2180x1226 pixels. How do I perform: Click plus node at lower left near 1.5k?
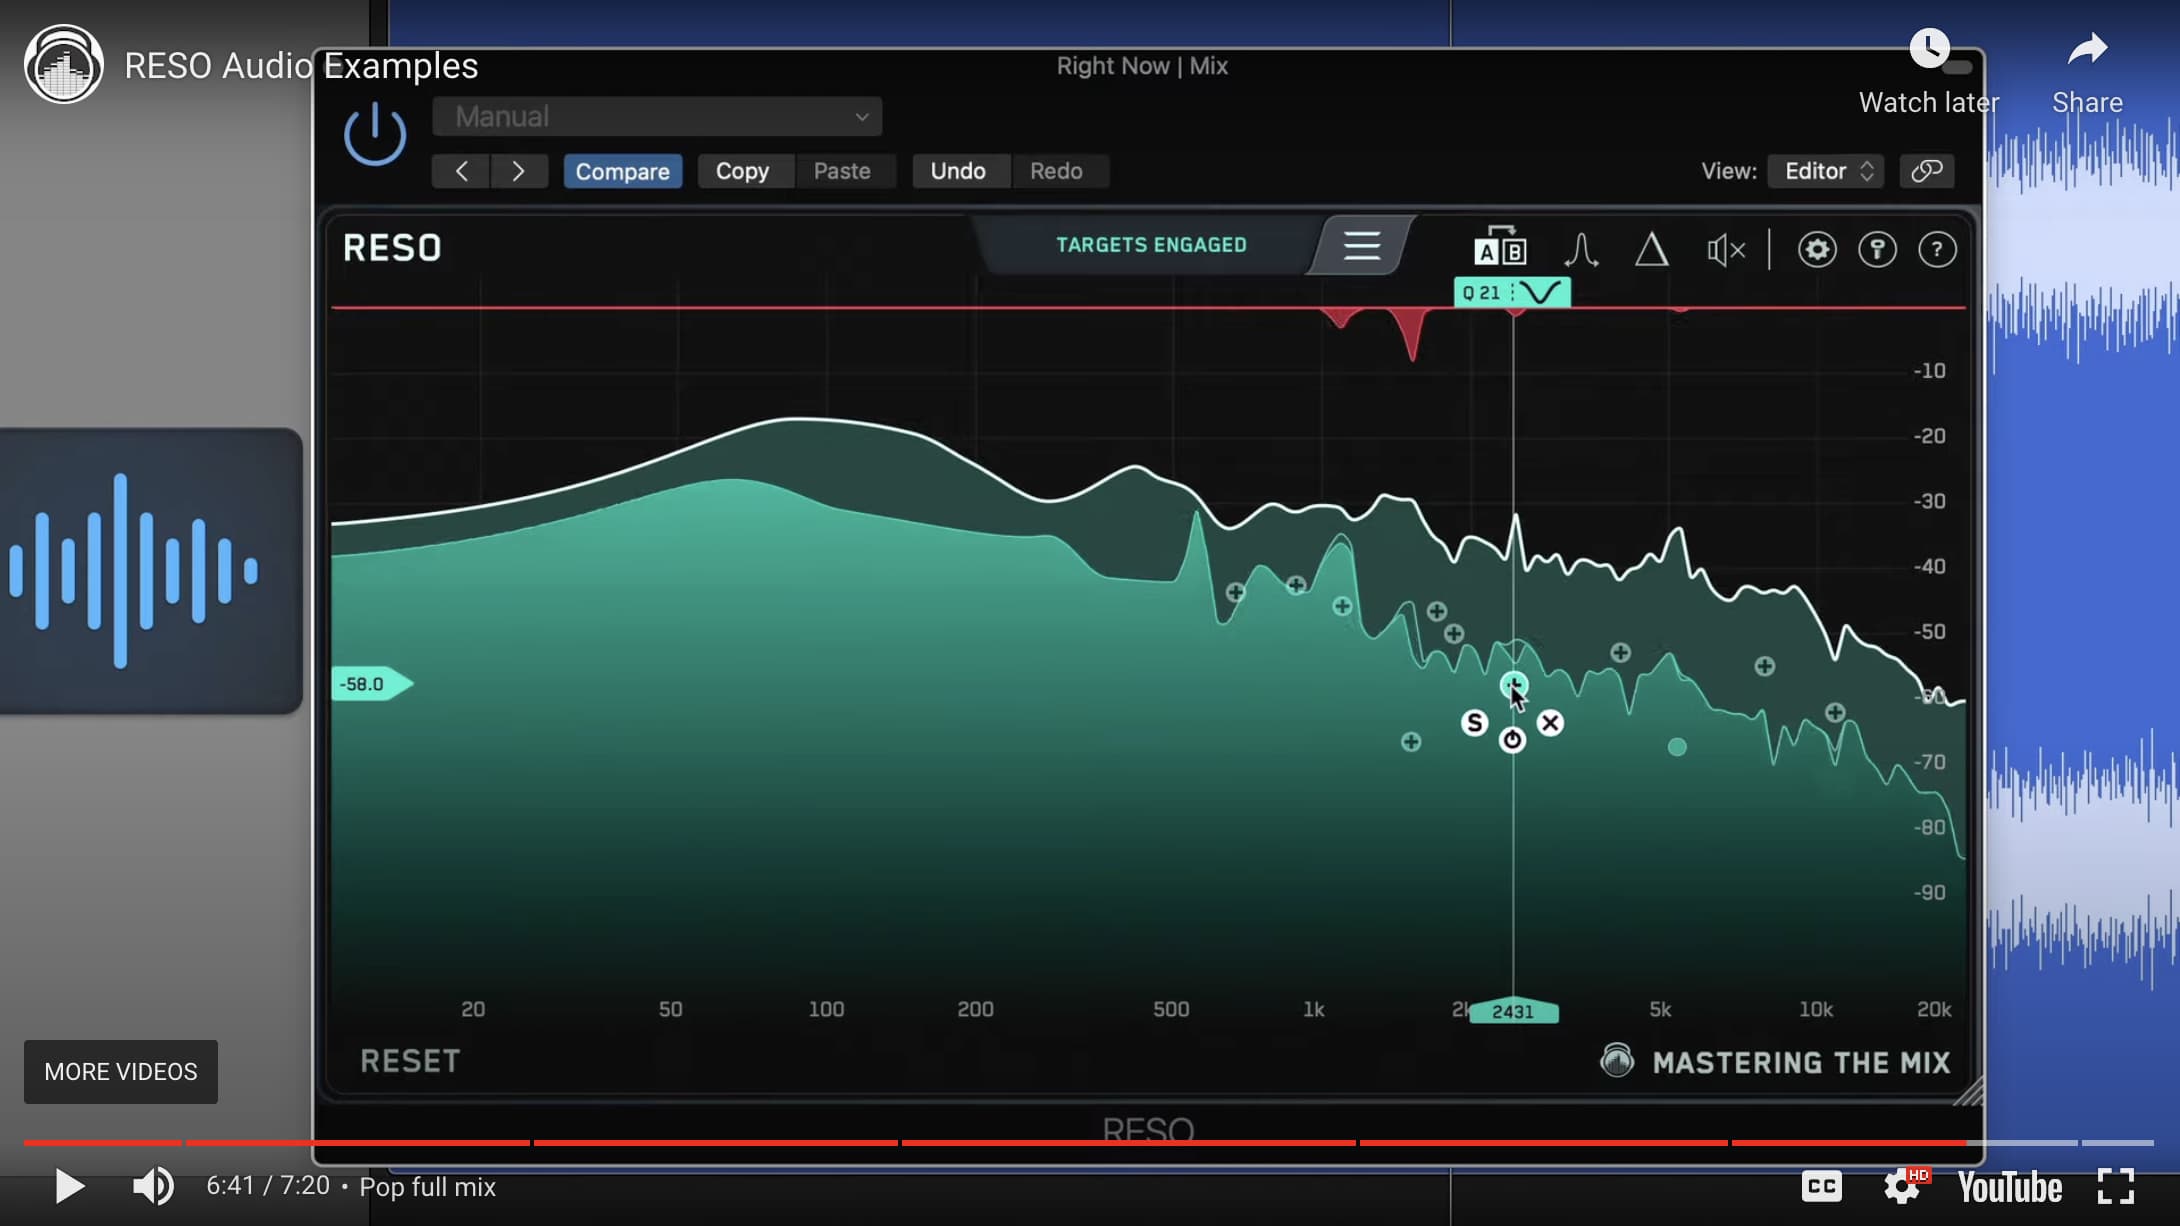[x=1410, y=741]
